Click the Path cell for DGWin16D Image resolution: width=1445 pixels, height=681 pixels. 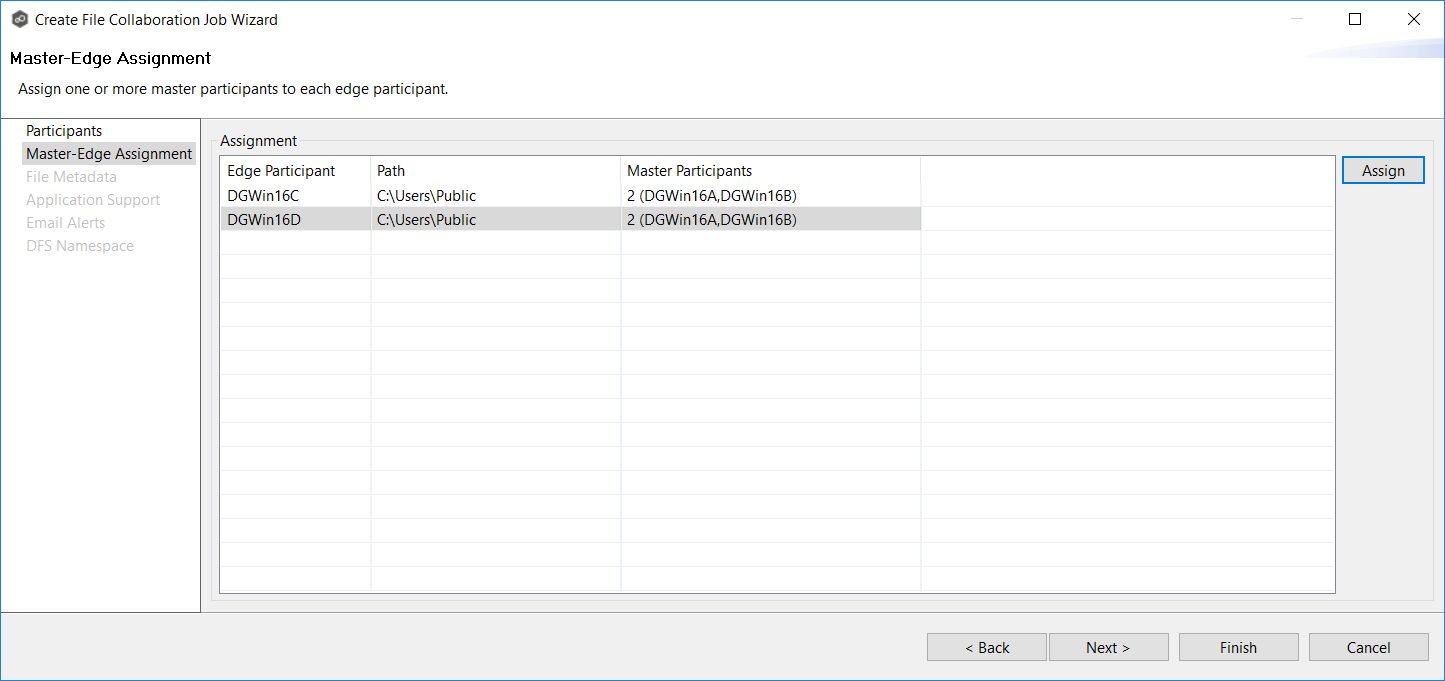pos(426,220)
